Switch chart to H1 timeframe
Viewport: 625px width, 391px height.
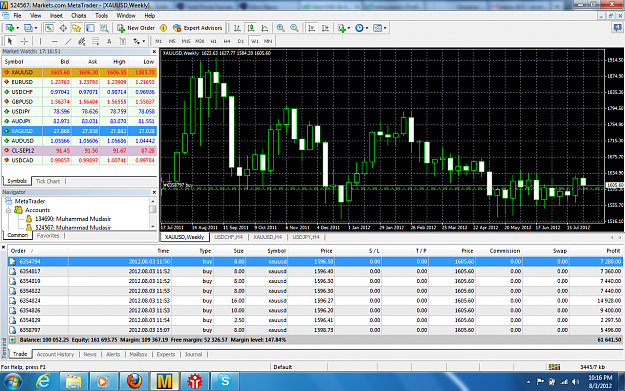214,41
